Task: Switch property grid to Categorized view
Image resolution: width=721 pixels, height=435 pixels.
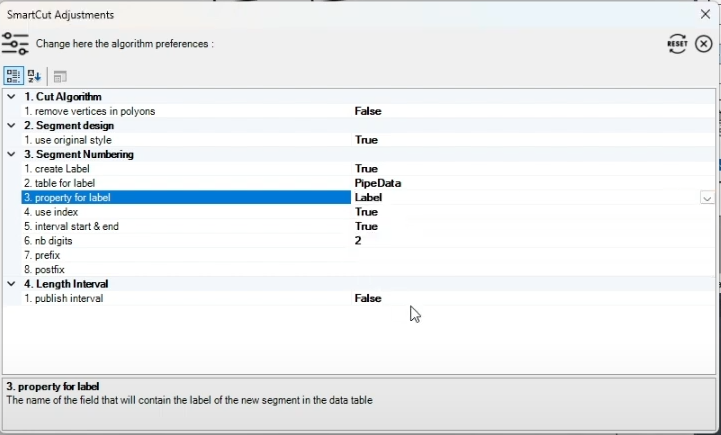Action: 14,76
